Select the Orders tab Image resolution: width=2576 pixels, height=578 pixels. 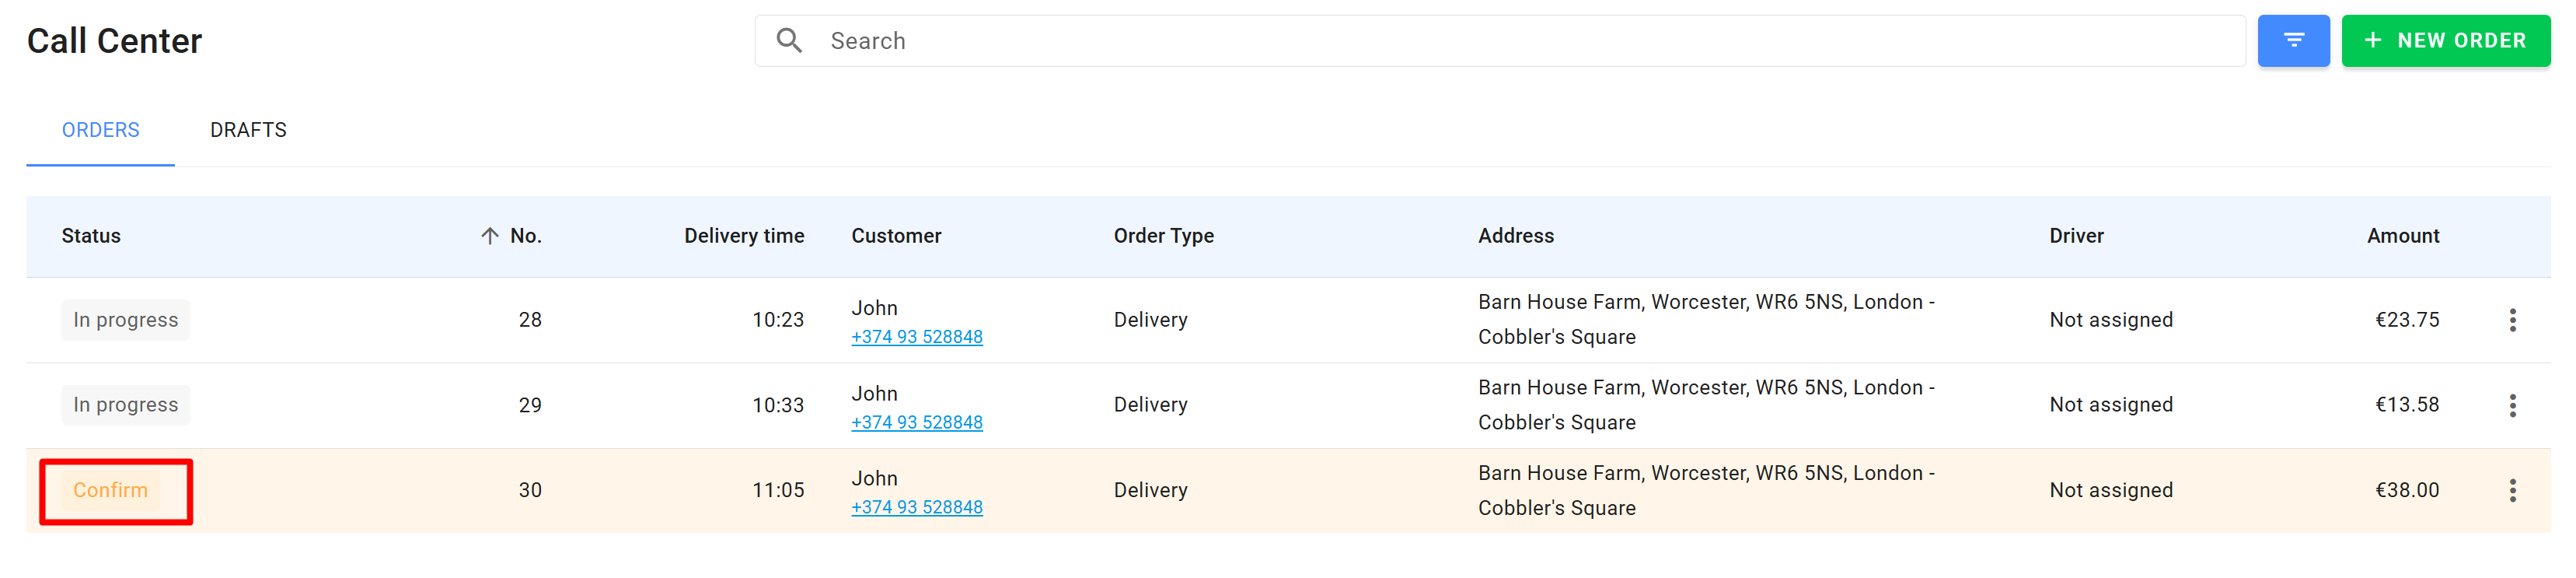click(x=100, y=130)
